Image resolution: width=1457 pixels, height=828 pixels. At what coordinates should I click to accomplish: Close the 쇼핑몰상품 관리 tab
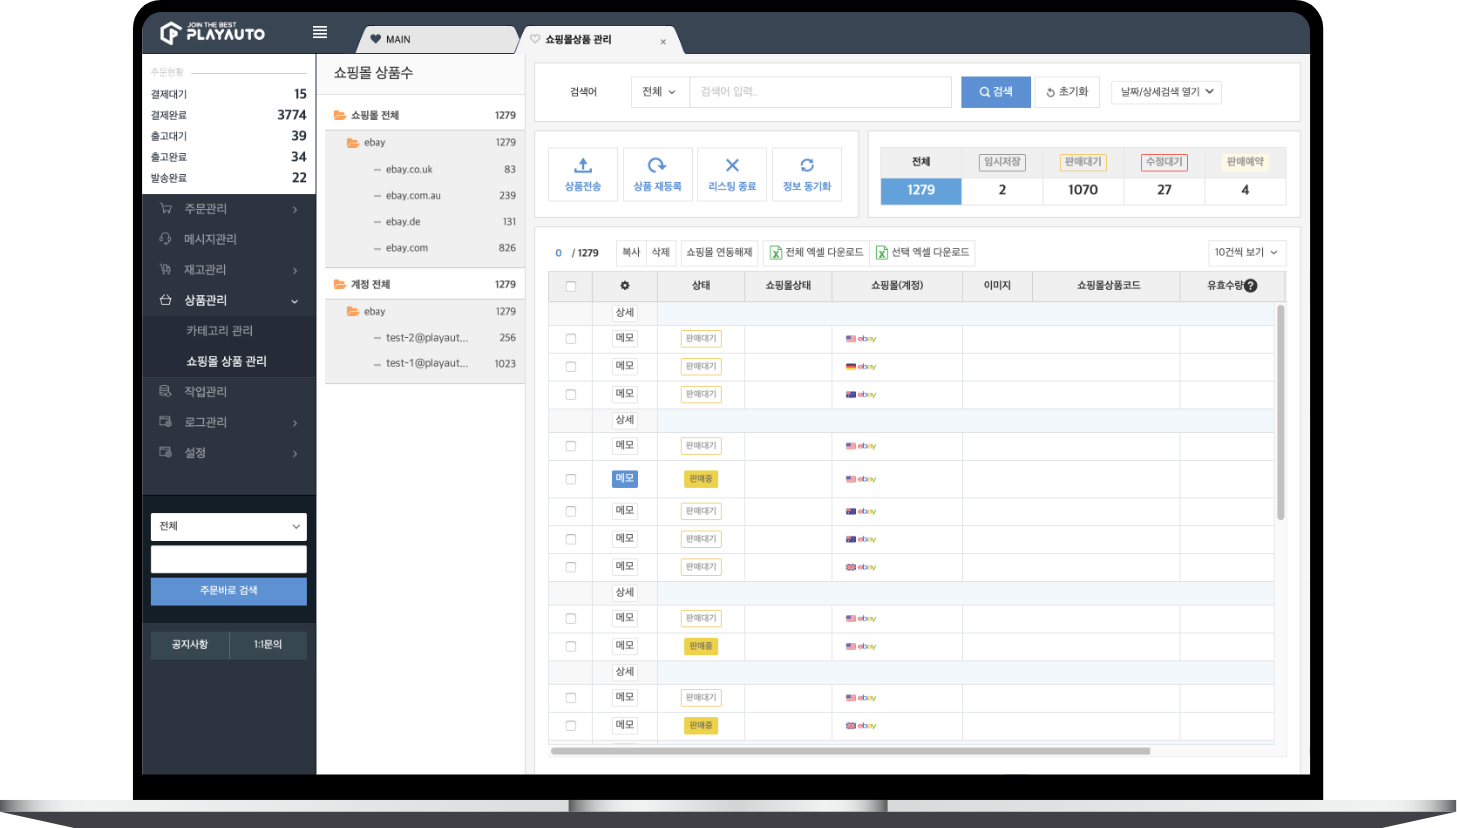coord(663,42)
